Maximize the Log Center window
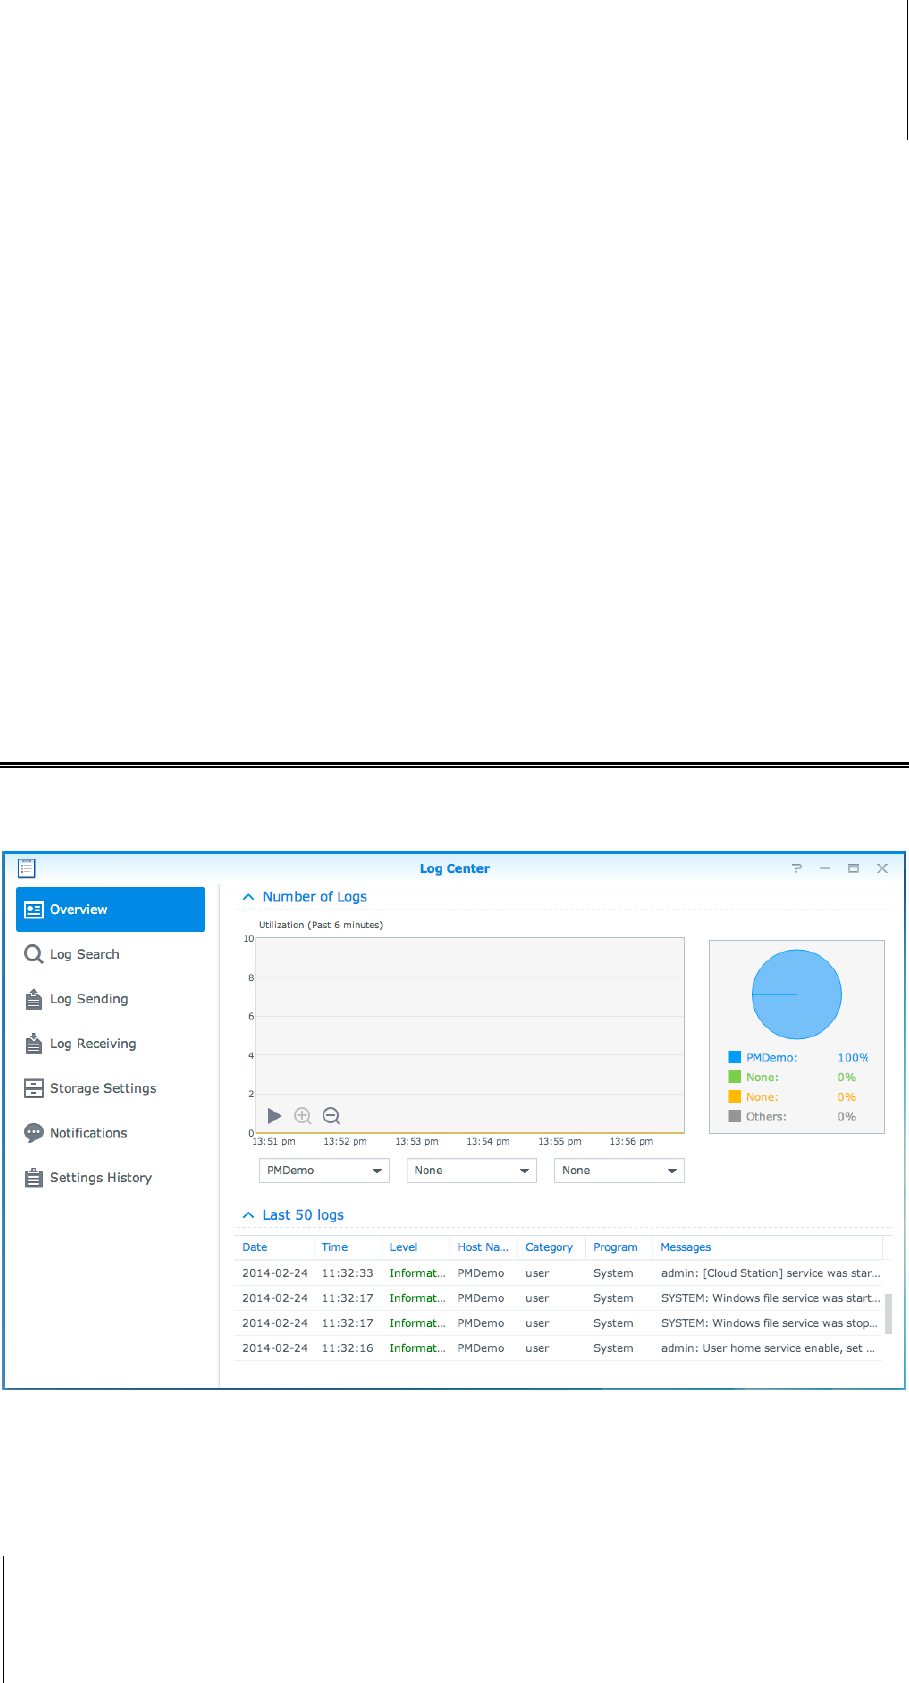Viewport: 909px width, 1683px height. tap(853, 868)
